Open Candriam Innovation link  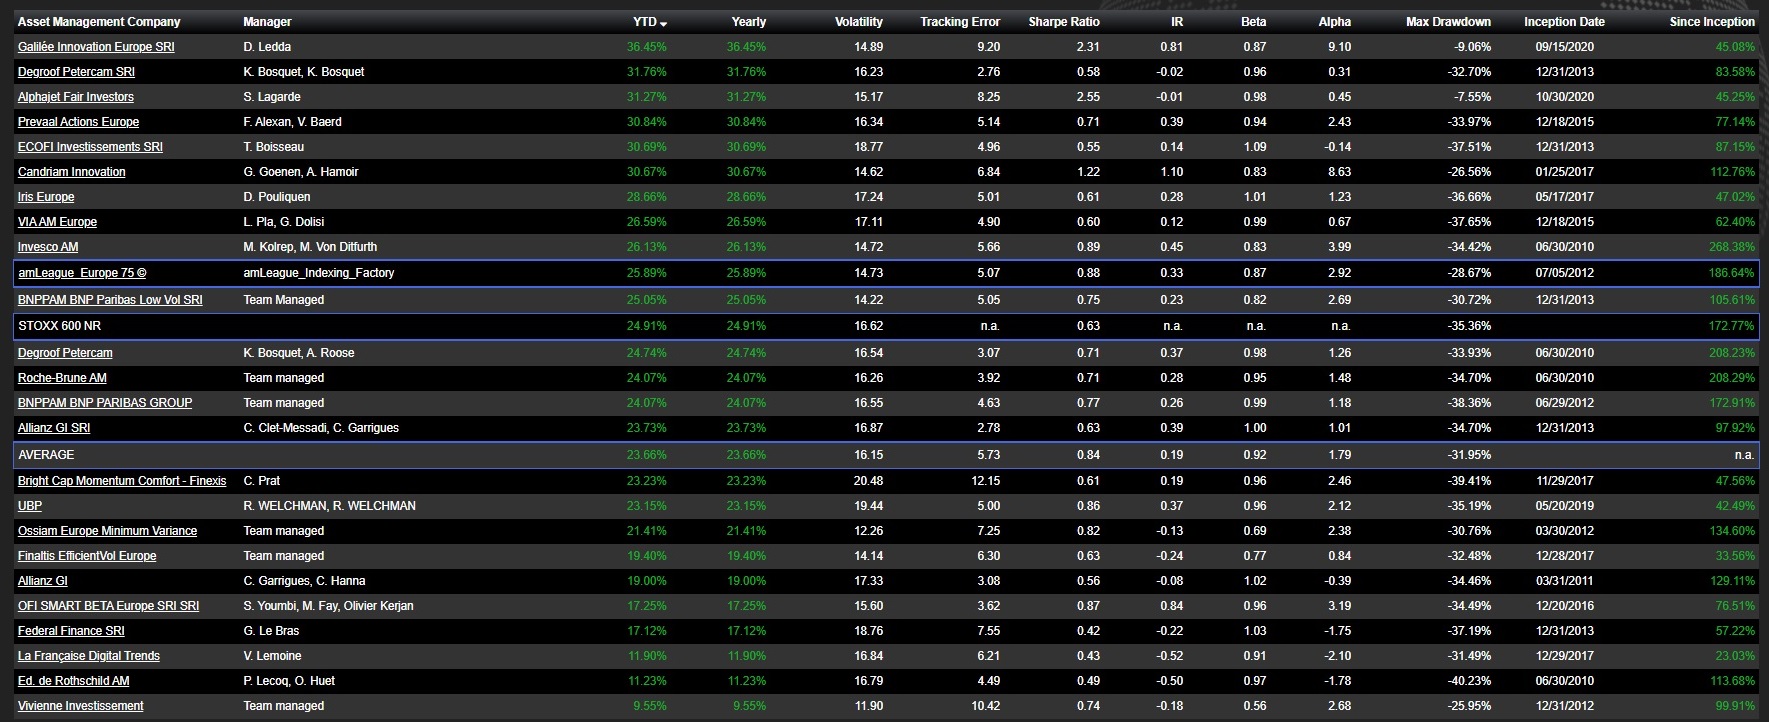point(72,172)
